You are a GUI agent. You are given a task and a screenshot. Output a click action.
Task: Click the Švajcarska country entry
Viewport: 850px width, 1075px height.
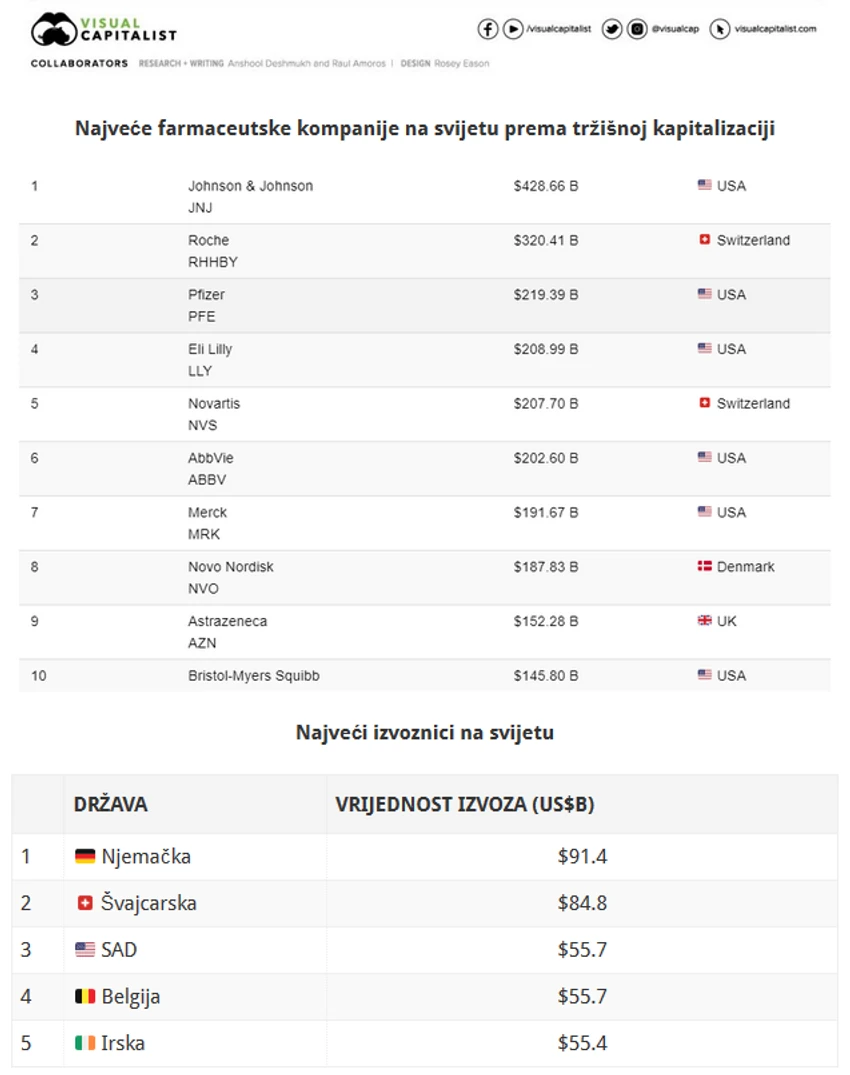(149, 903)
